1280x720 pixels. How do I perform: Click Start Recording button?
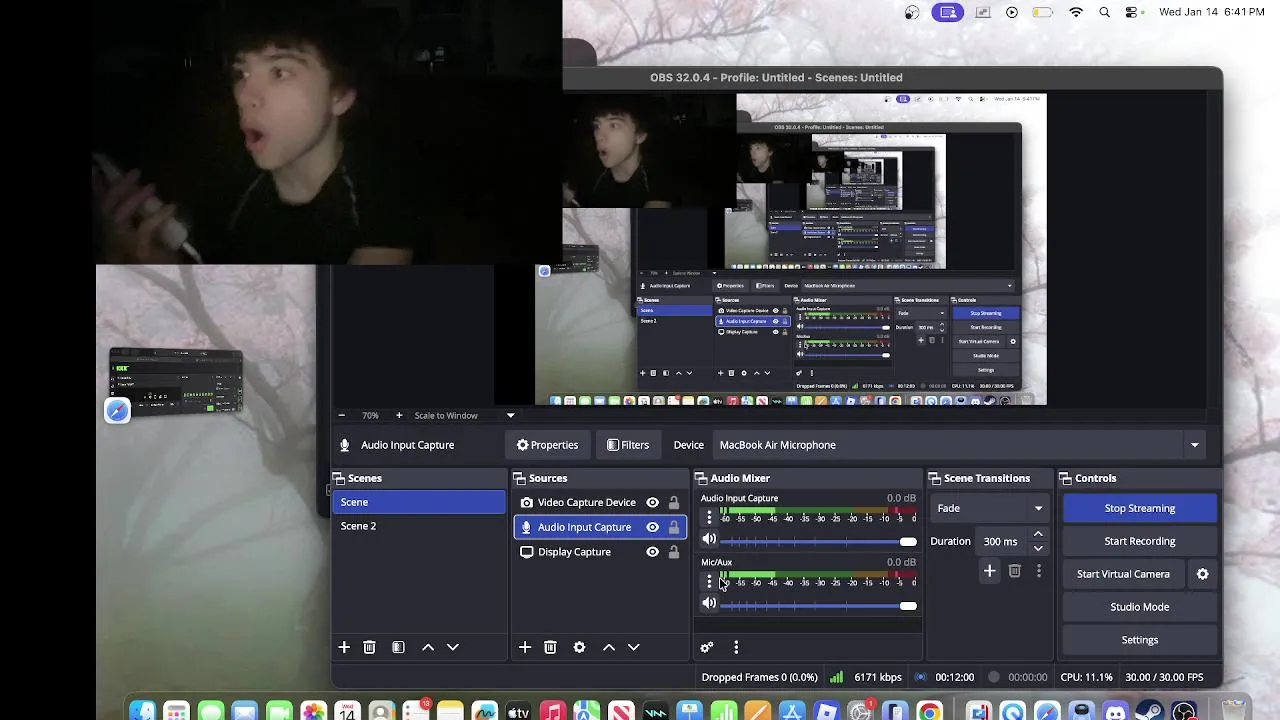coord(1140,541)
